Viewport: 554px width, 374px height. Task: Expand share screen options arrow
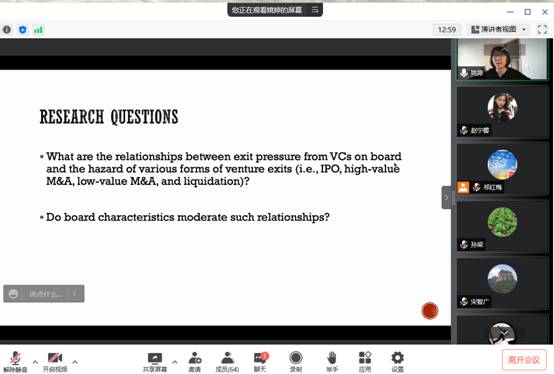(175, 362)
